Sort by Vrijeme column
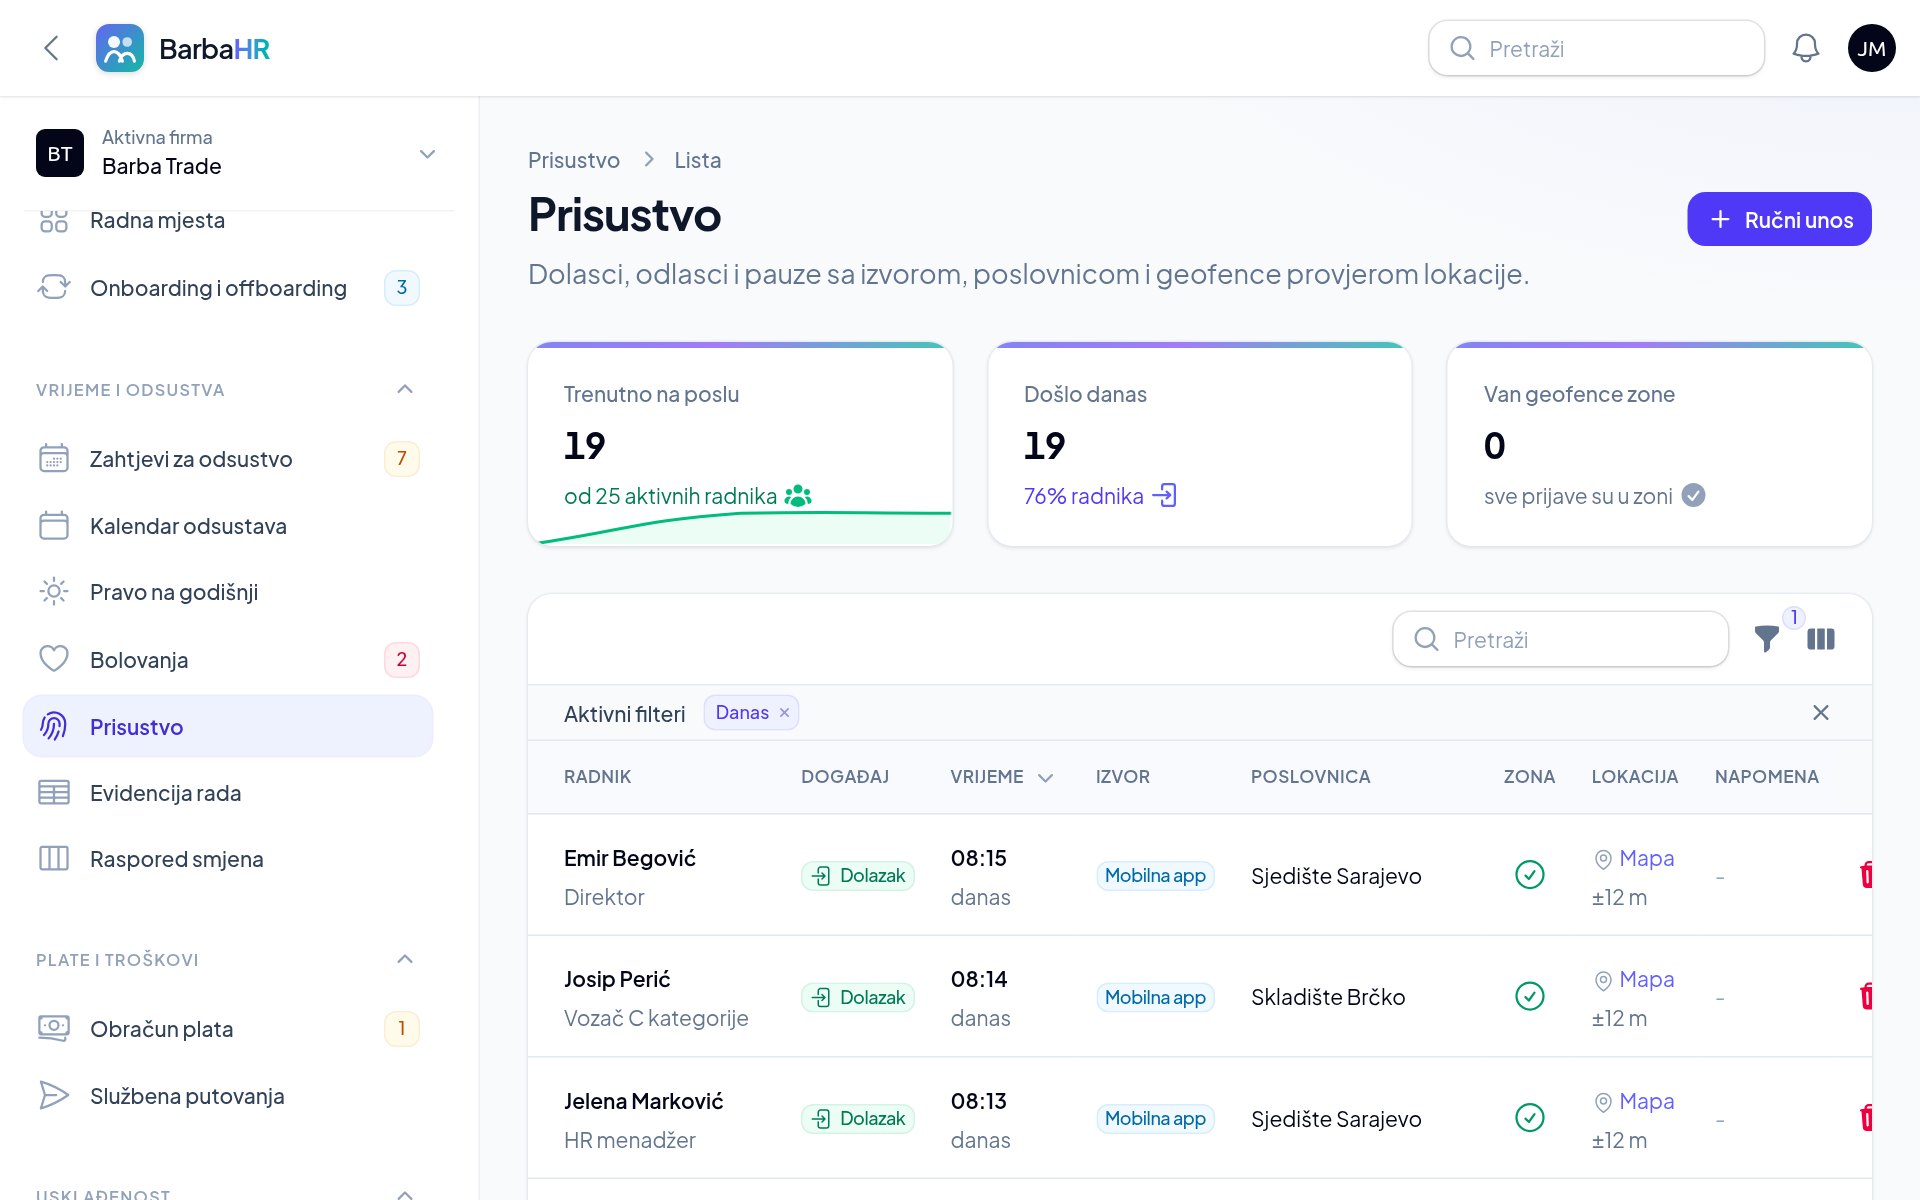1920x1200 pixels. 1002,777
